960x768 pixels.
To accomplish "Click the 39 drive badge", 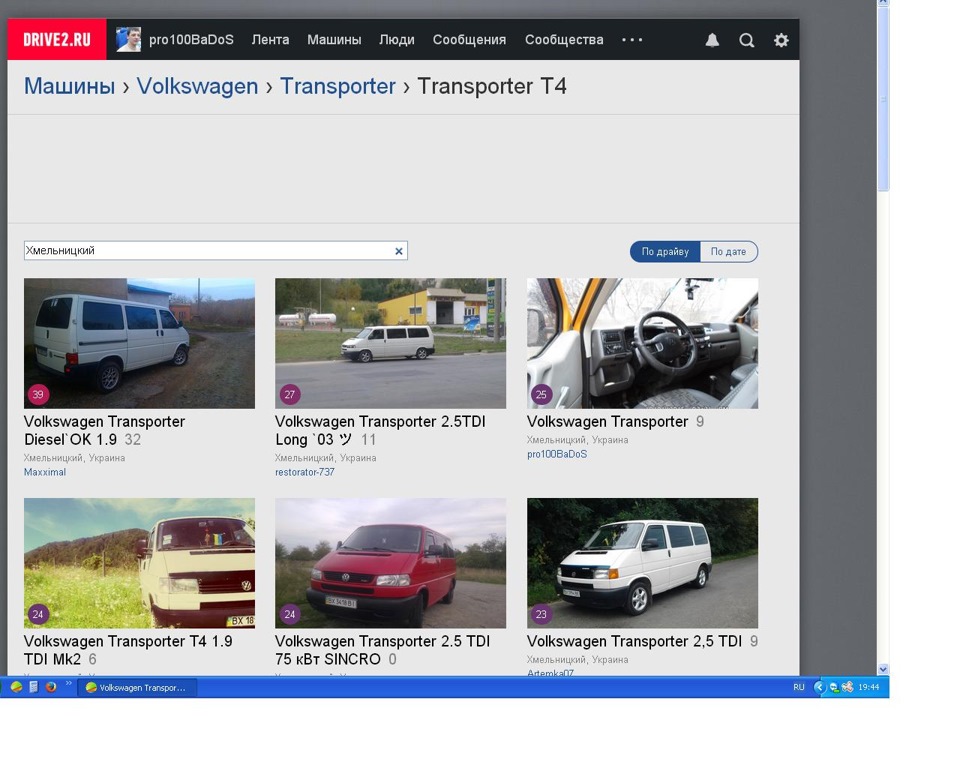I will point(38,394).
